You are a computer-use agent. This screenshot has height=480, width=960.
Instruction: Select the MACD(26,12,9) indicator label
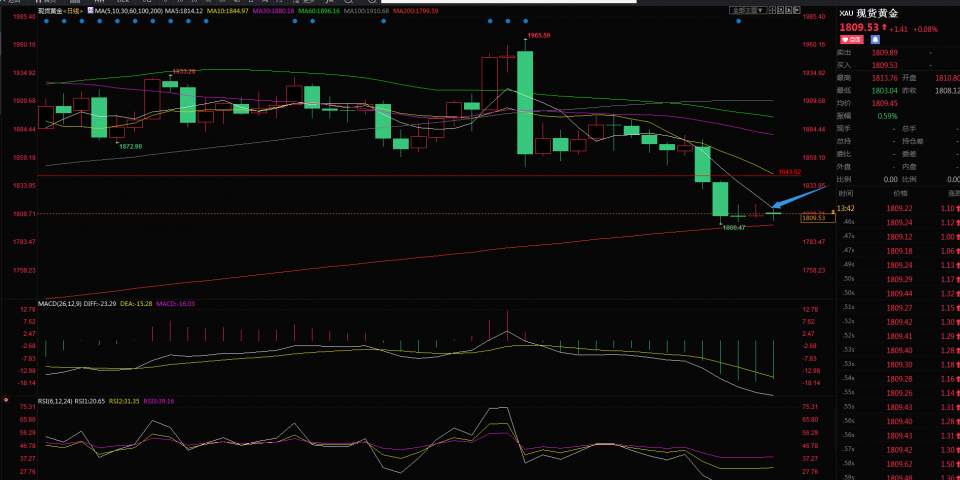click(x=59, y=303)
